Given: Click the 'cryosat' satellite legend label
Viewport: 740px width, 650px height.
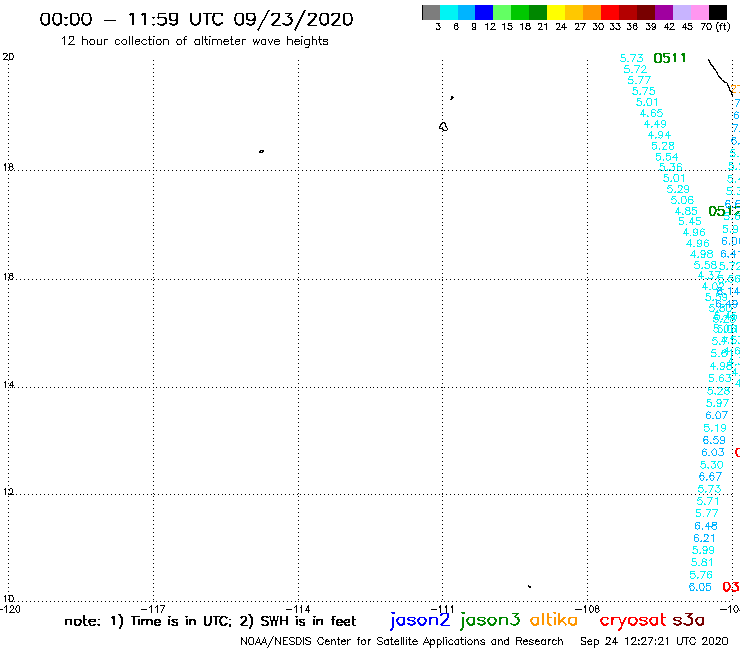Looking at the screenshot, I should click(x=633, y=620).
